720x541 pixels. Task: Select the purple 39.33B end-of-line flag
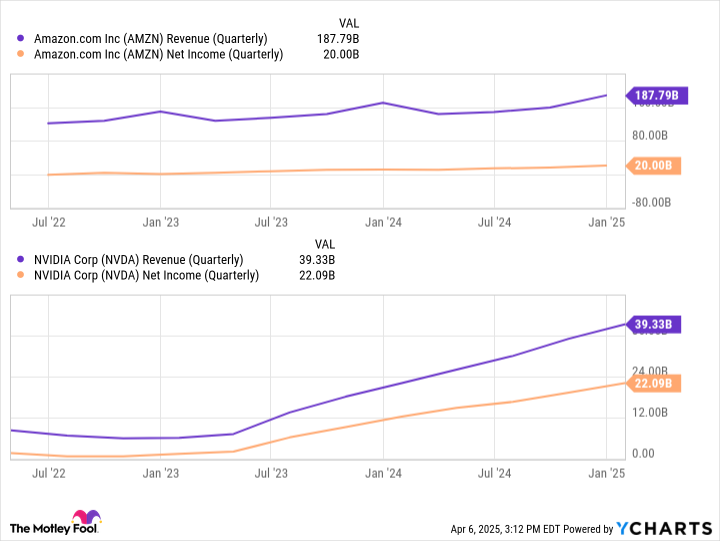point(656,324)
